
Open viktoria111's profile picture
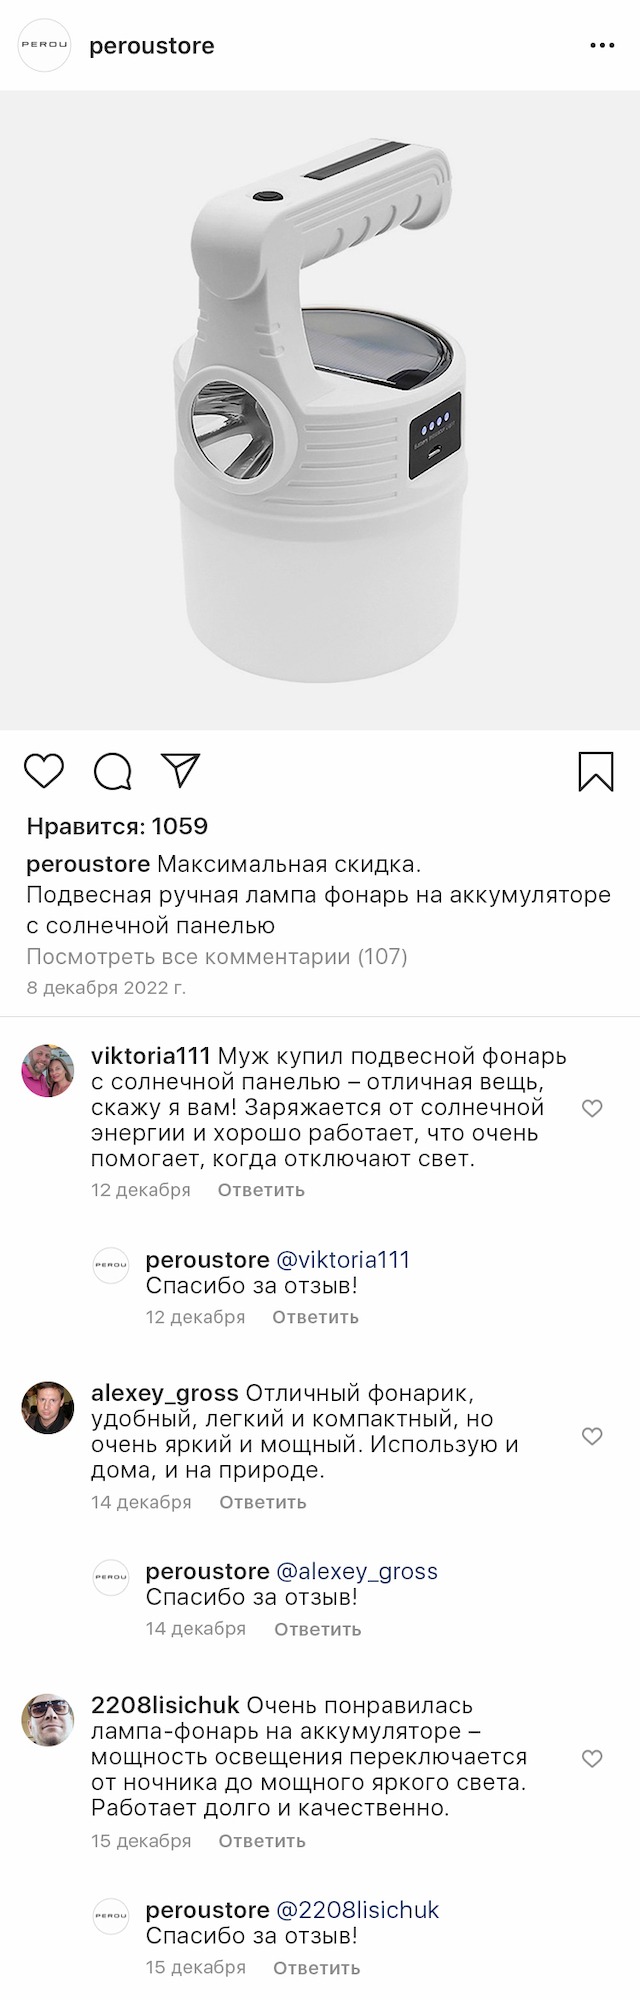[x=48, y=1071]
